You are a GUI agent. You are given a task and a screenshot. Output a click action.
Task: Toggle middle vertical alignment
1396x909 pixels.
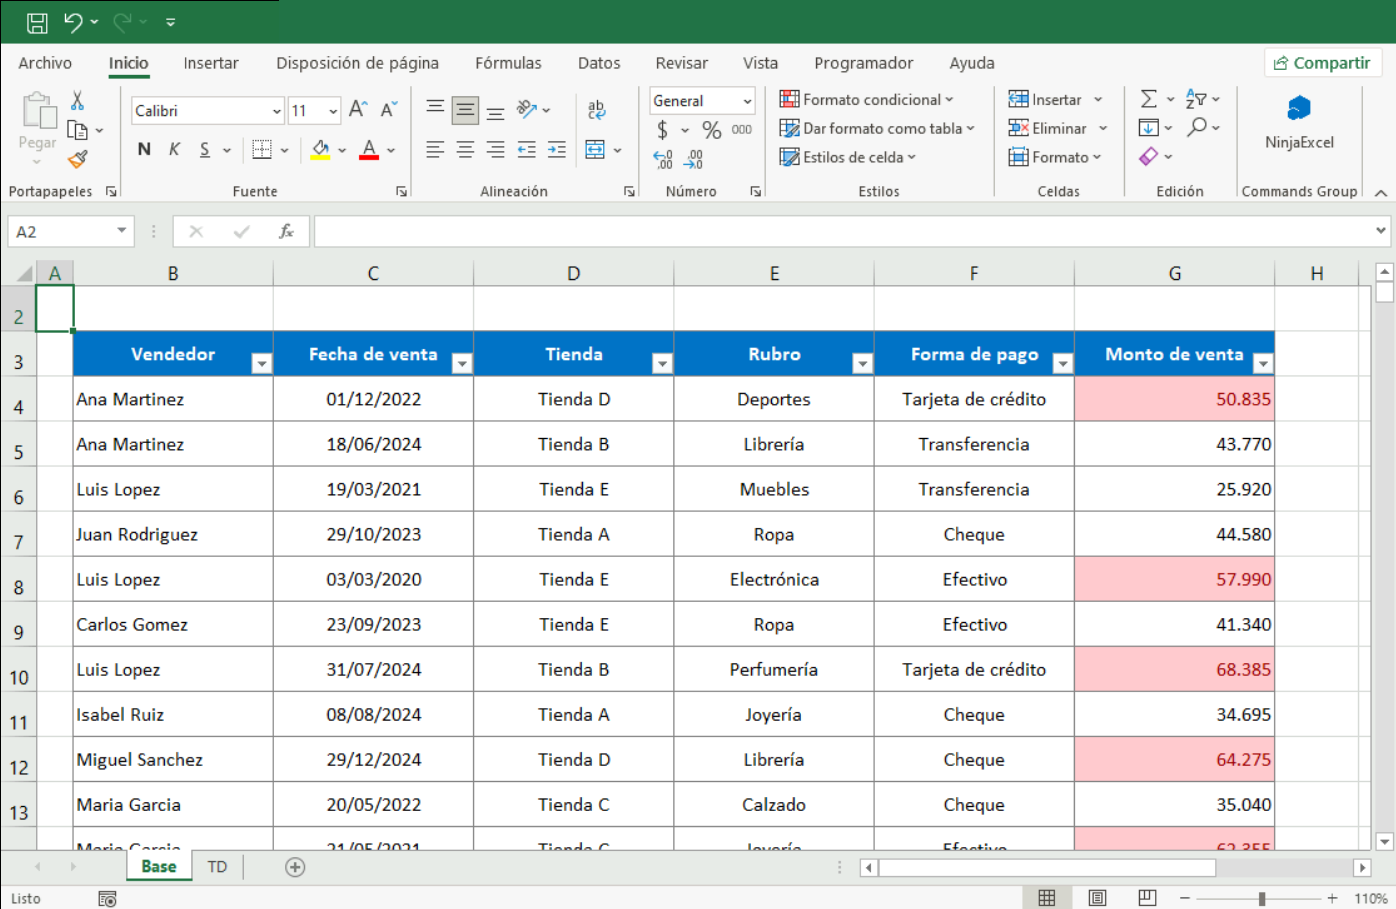465,109
